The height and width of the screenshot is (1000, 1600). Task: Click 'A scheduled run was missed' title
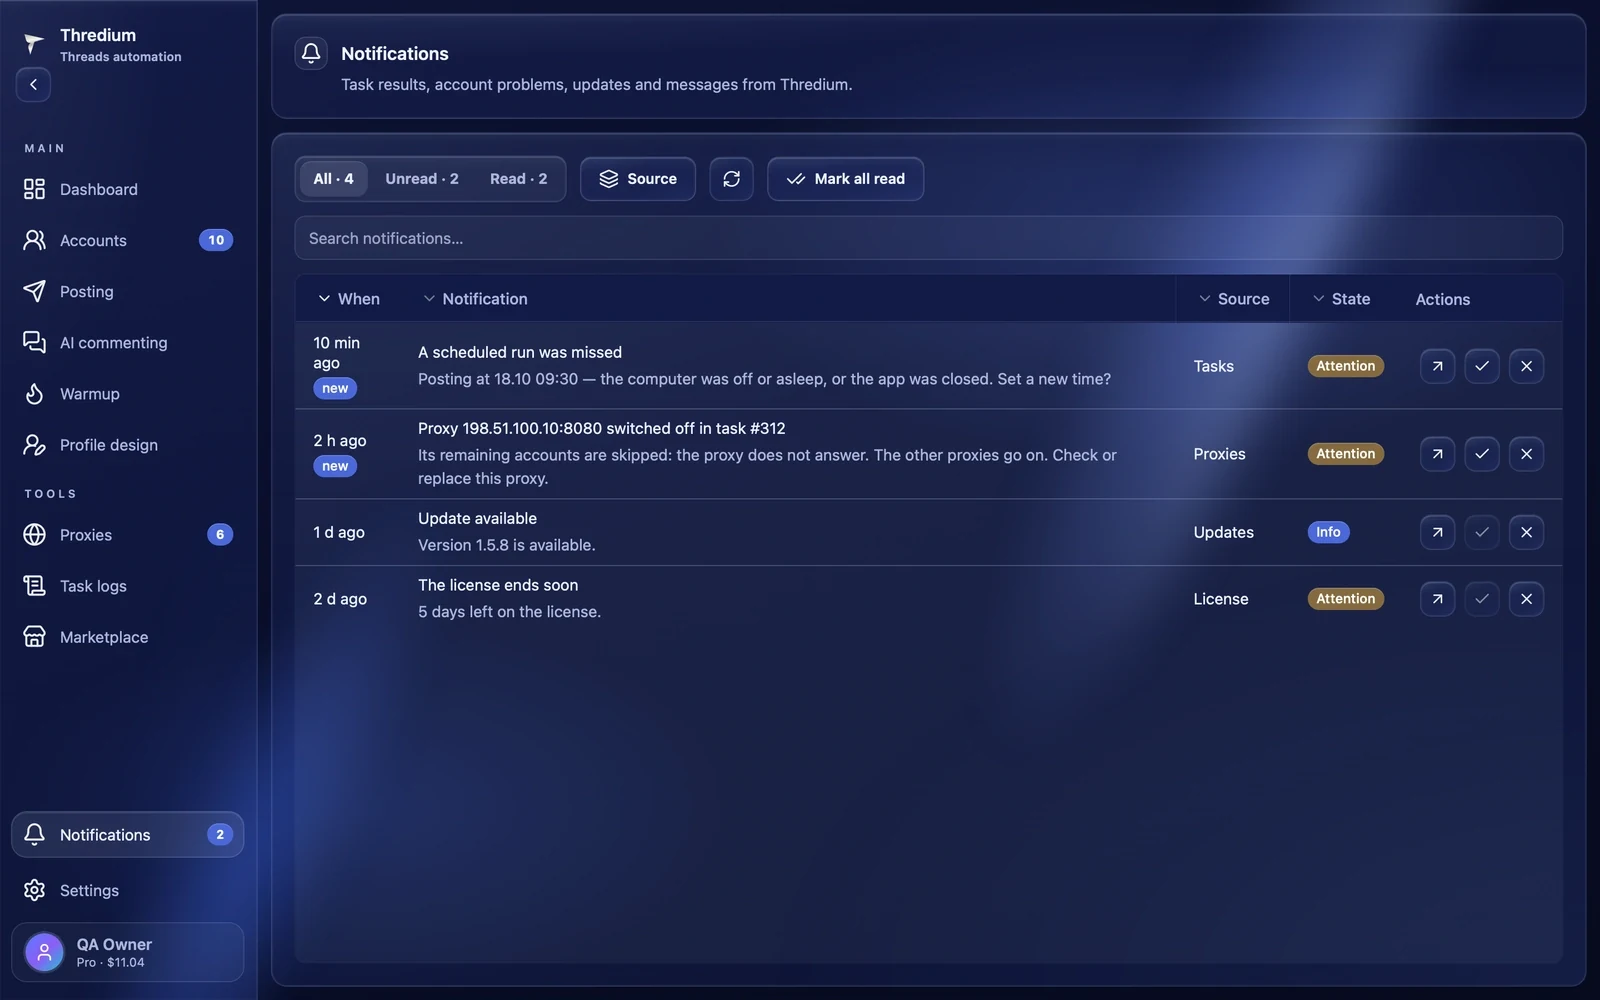pyautogui.click(x=520, y=352)
